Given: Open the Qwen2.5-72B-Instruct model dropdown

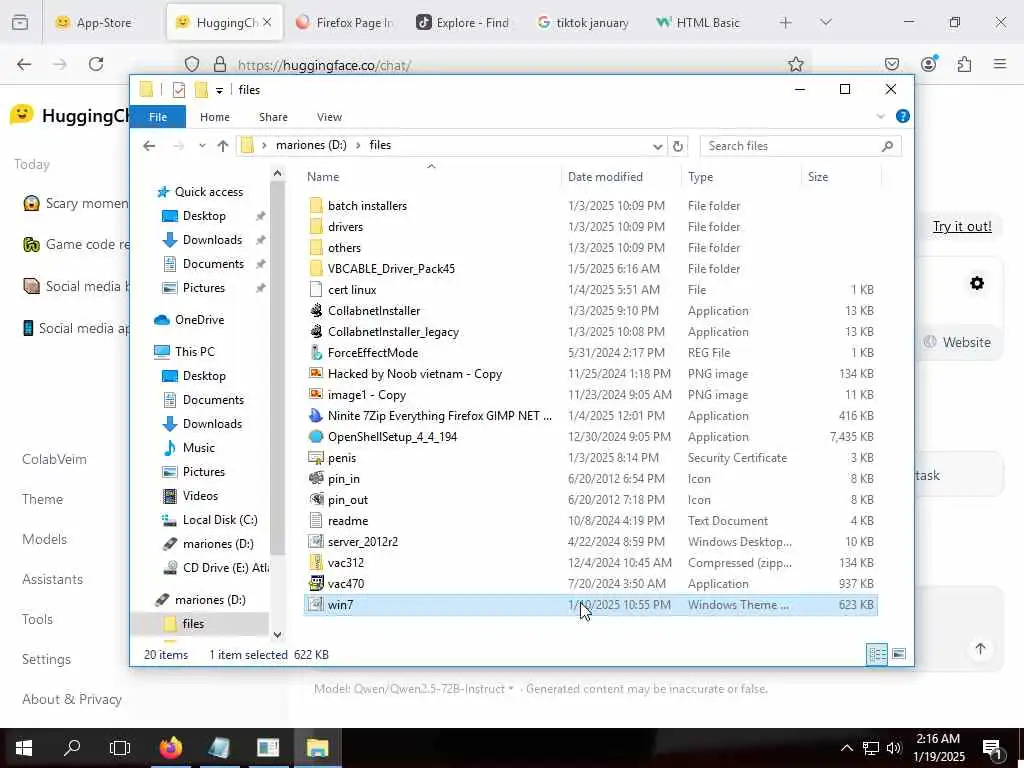Looking at the screenshot, I should pos(434,689).
